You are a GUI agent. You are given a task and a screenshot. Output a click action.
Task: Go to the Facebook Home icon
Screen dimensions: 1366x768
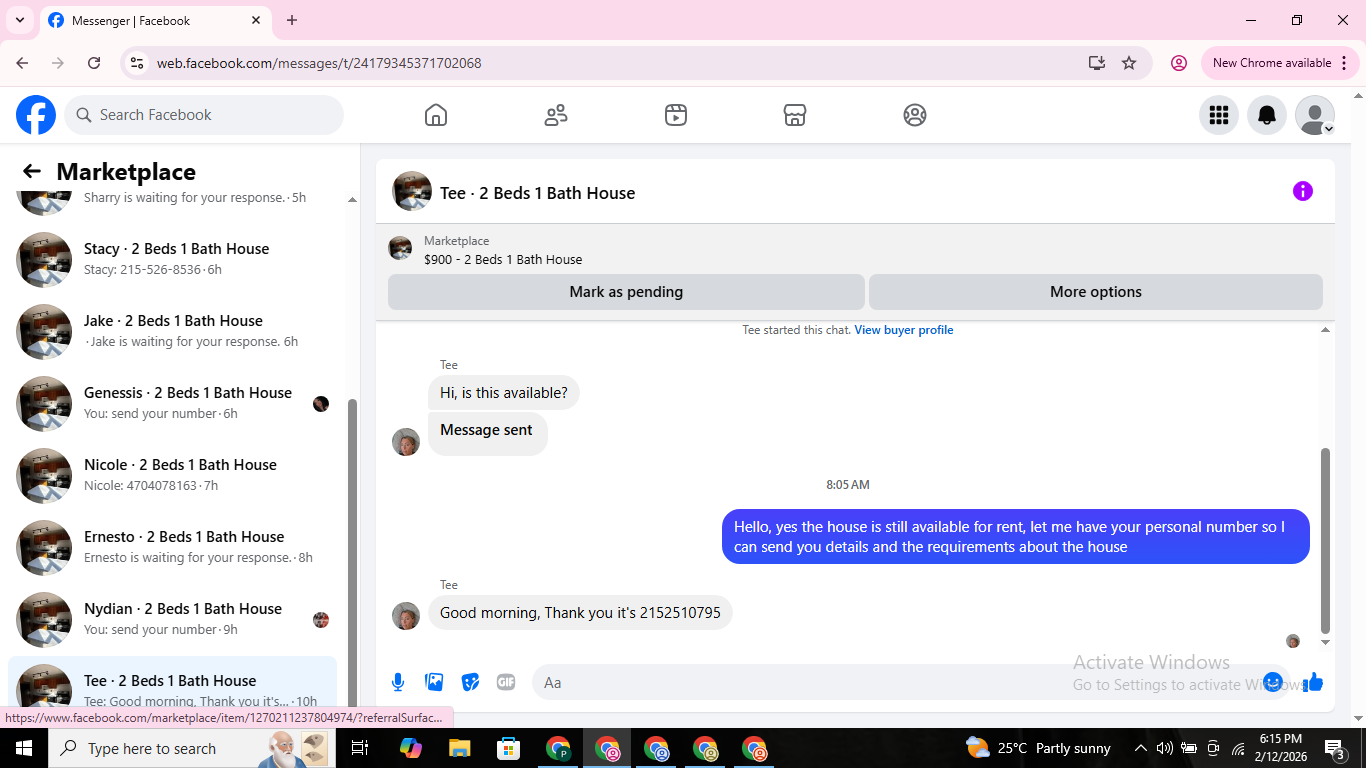(436, 115)
